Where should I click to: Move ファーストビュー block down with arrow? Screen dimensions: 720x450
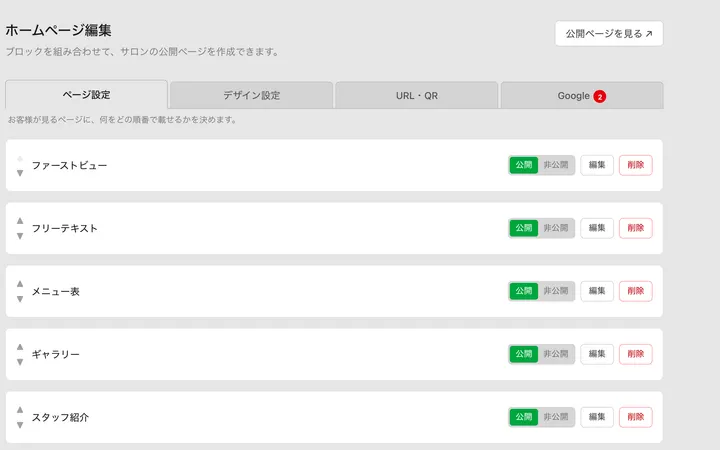click(x=20, y=173)
